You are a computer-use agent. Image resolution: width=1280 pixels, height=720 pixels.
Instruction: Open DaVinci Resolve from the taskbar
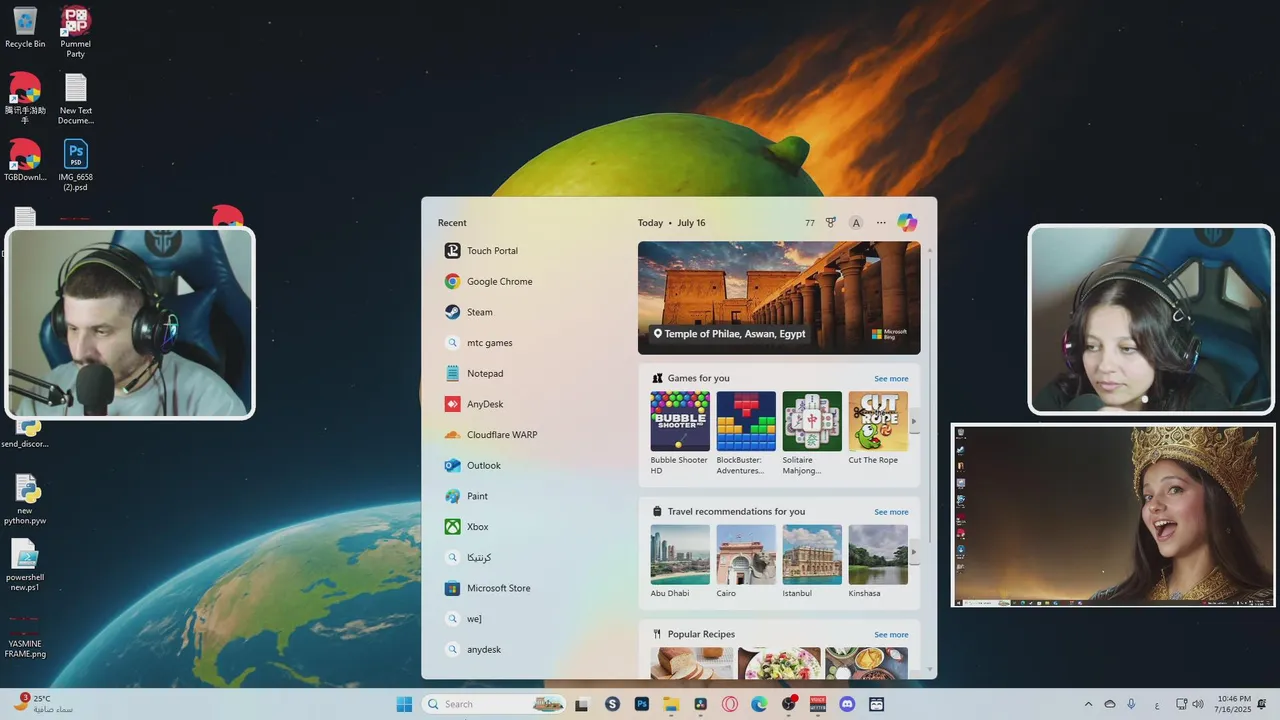pos(701,704)
